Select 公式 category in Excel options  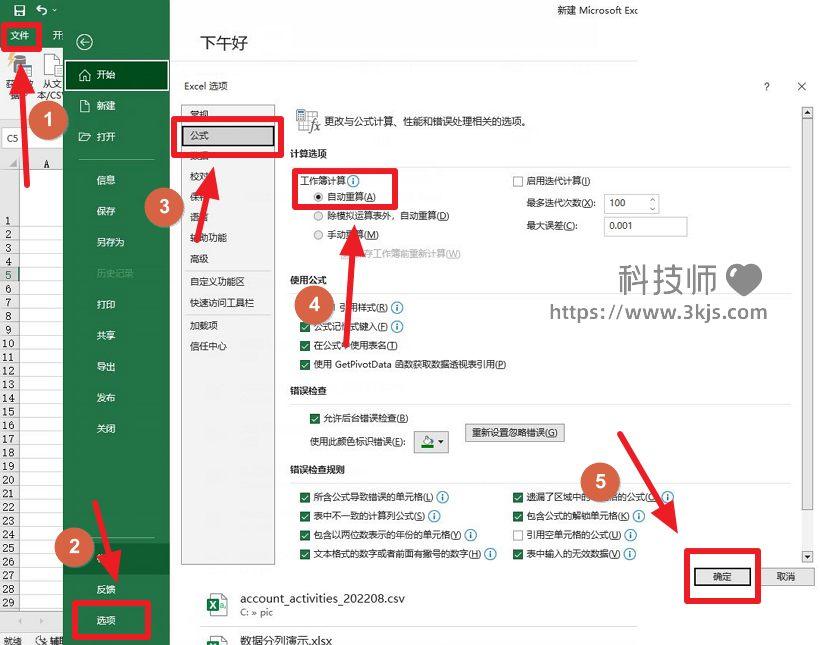point(228,136)
